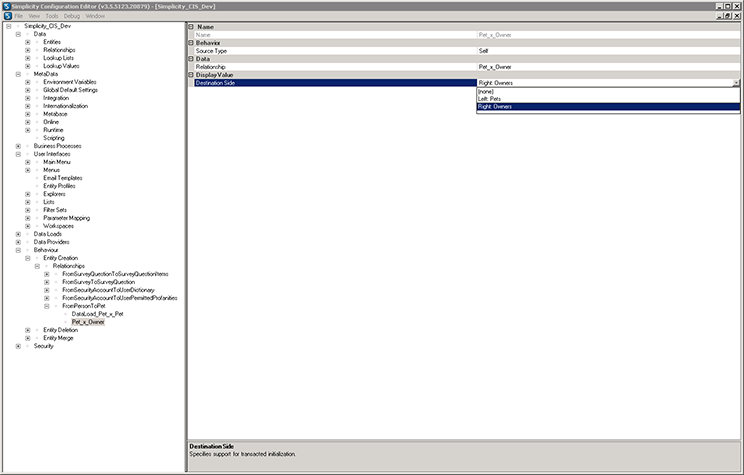Select FromSurveyQuestionToSurveyQuestionItems item

click(115, 274)
